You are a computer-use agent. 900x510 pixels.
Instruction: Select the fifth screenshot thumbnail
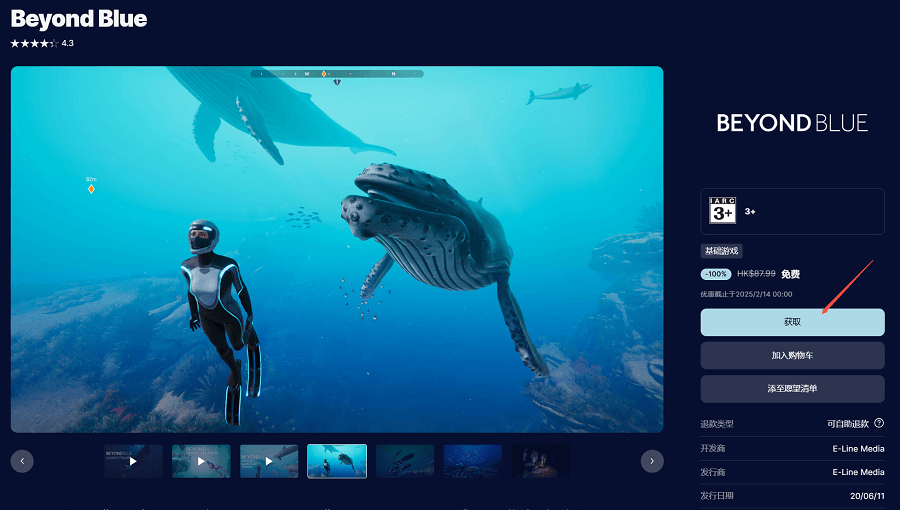point(405,461)
